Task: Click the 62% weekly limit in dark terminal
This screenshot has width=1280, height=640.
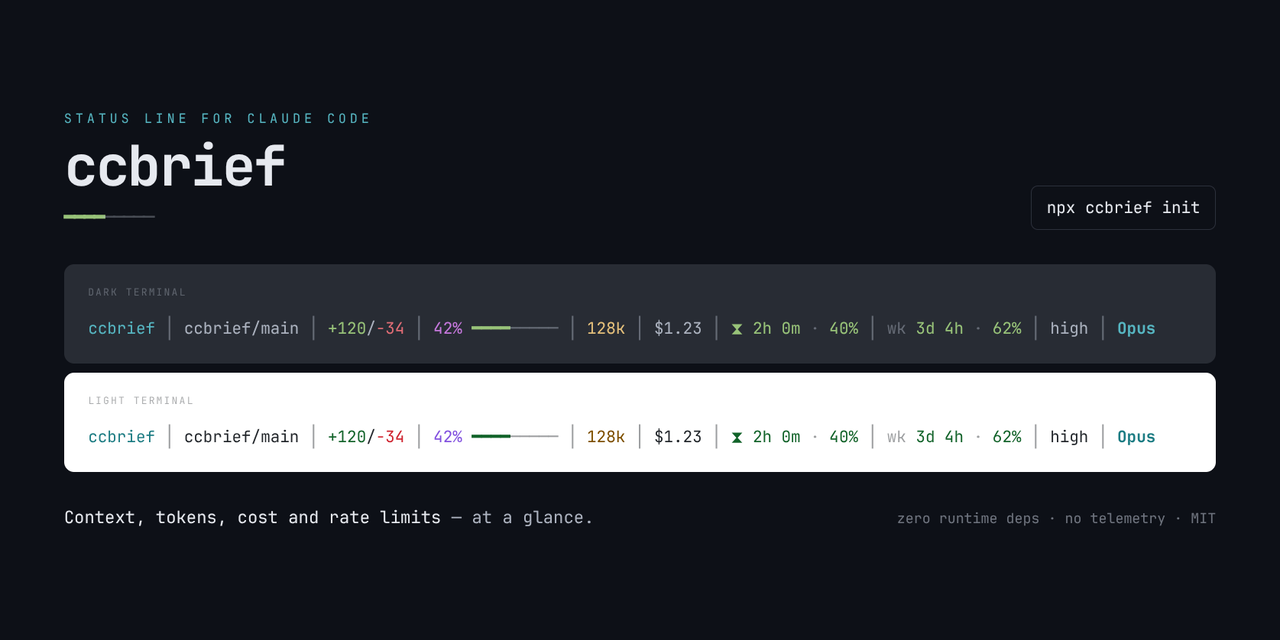Action: point(1007,328)
